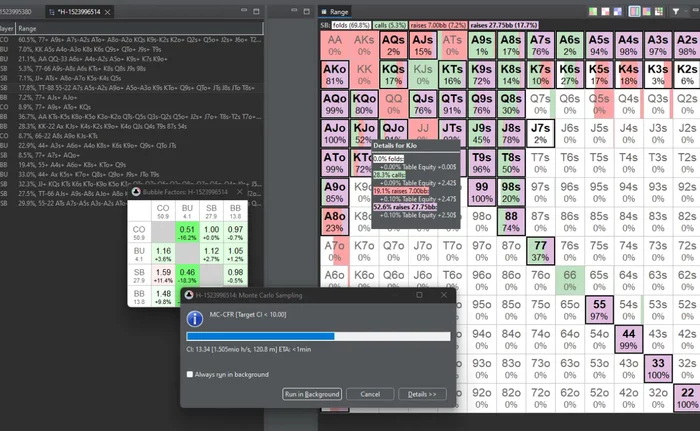Select the white-and-red grid view icon
Screen dimensions: 700x431
click(605, 12)
